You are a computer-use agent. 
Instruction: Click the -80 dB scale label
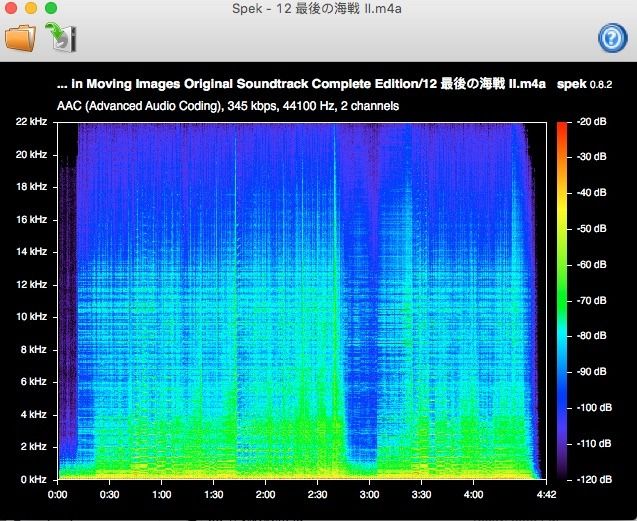(x=592, y=336)
